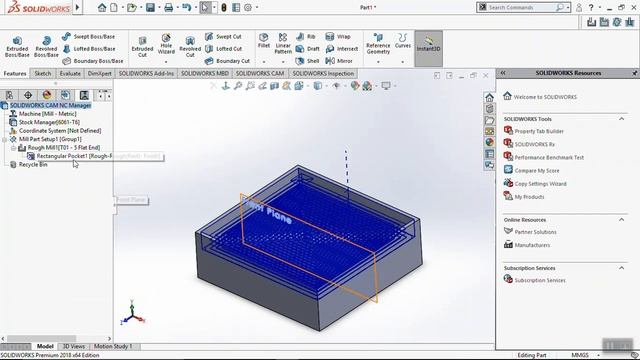
Task: Click the Swept Cut feature
Action: (x=223, y=37)
